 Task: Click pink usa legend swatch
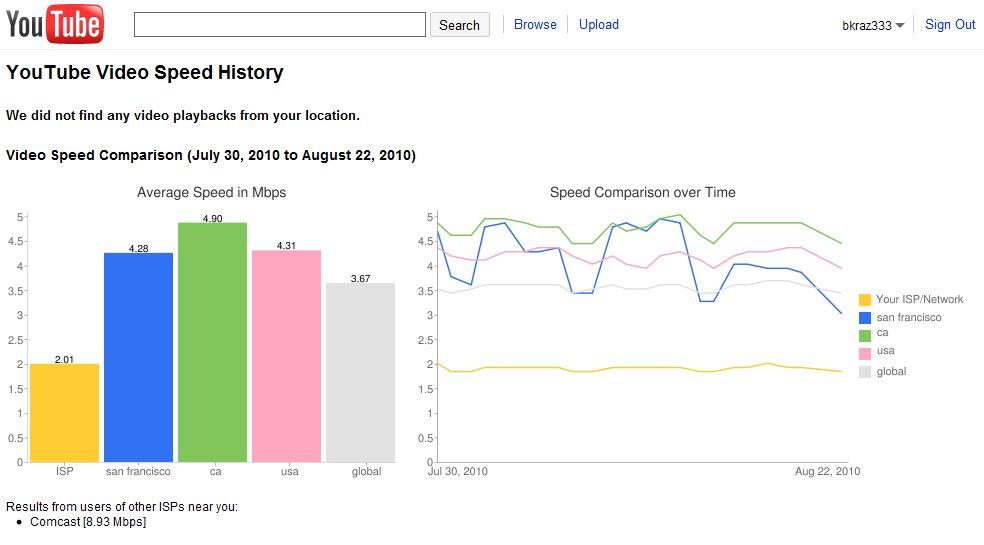[x=865, y=352]
